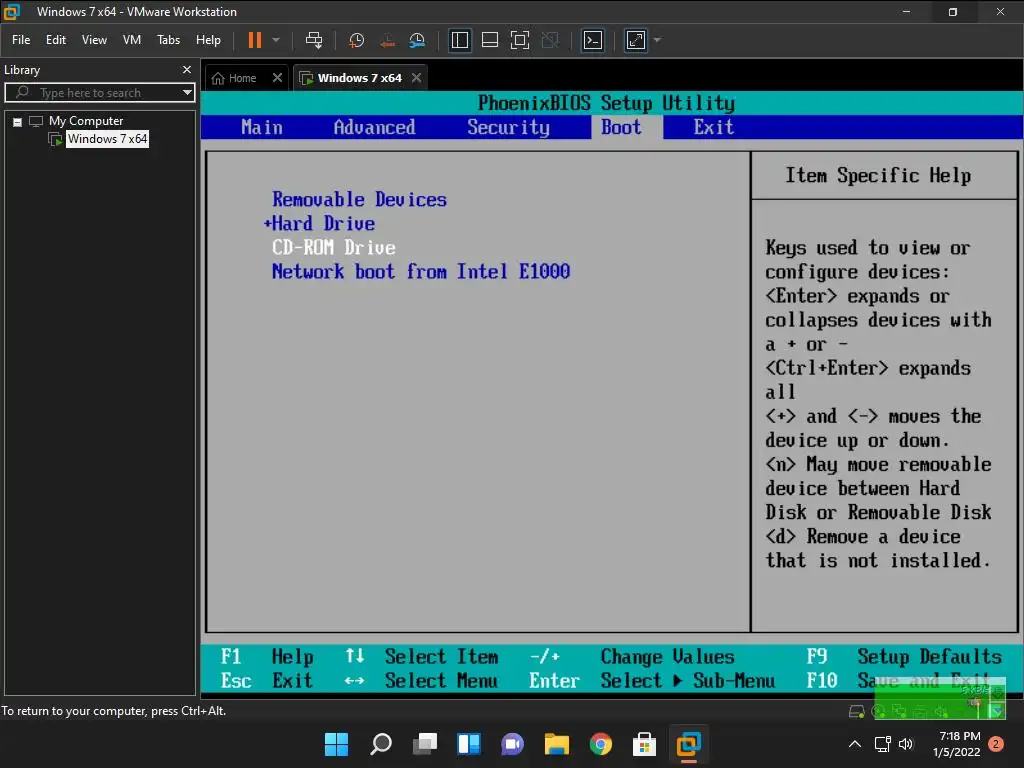Open Microsoft Store from the taskbar
Viewport: 1024px width, 768px height.
pos(645,744)
